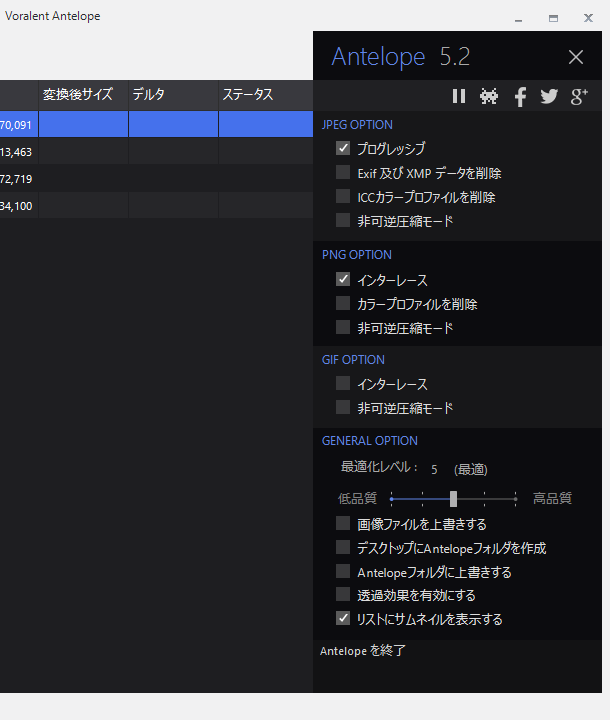Screen dimensions: 610x720
Task: Close the Antelope 5.2 options panel
Action: coord(576,57)
